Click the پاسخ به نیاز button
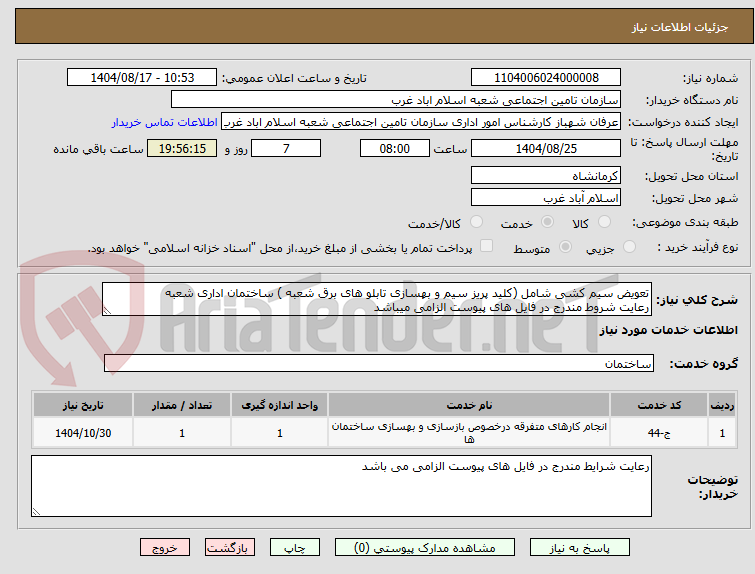The height and width of the screenshot is (574, 755). point(580,548)
